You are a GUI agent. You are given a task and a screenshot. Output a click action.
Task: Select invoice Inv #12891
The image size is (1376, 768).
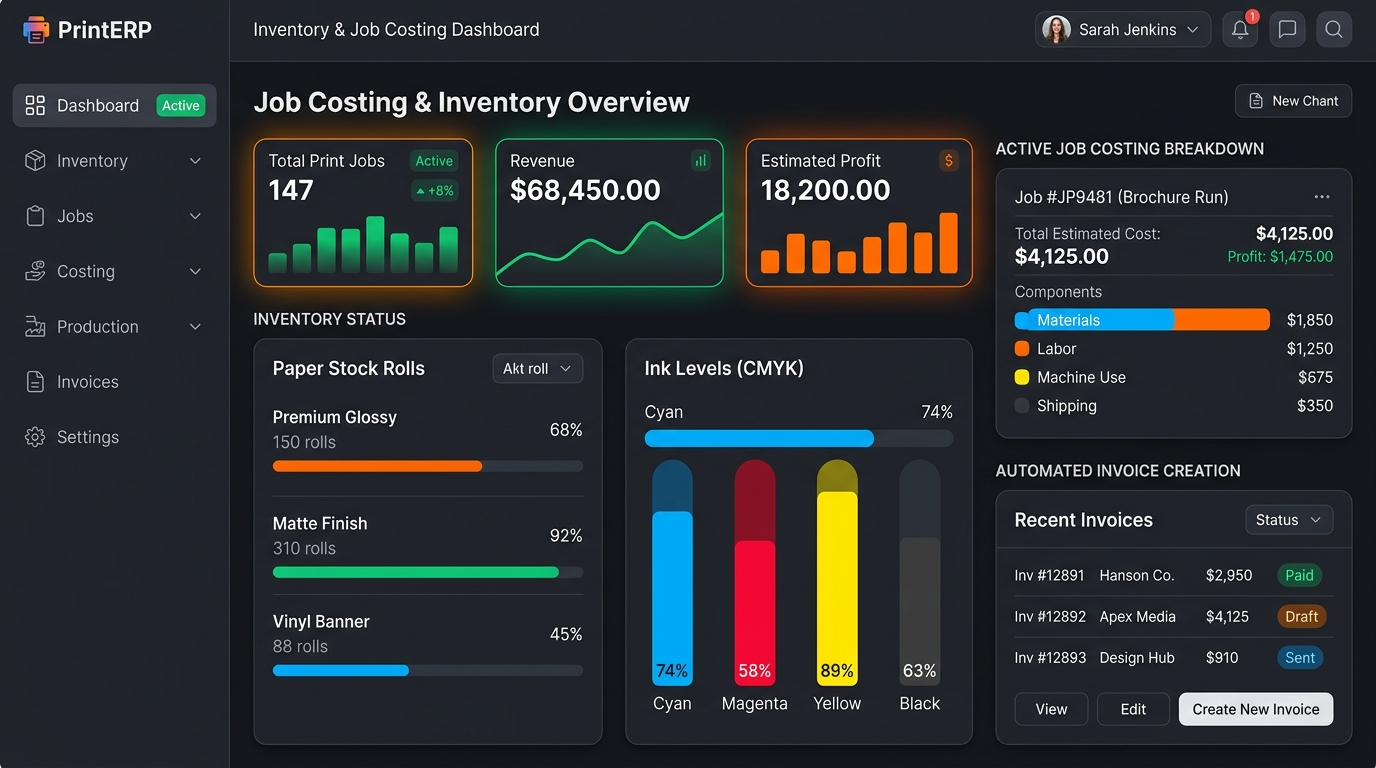1049,575
